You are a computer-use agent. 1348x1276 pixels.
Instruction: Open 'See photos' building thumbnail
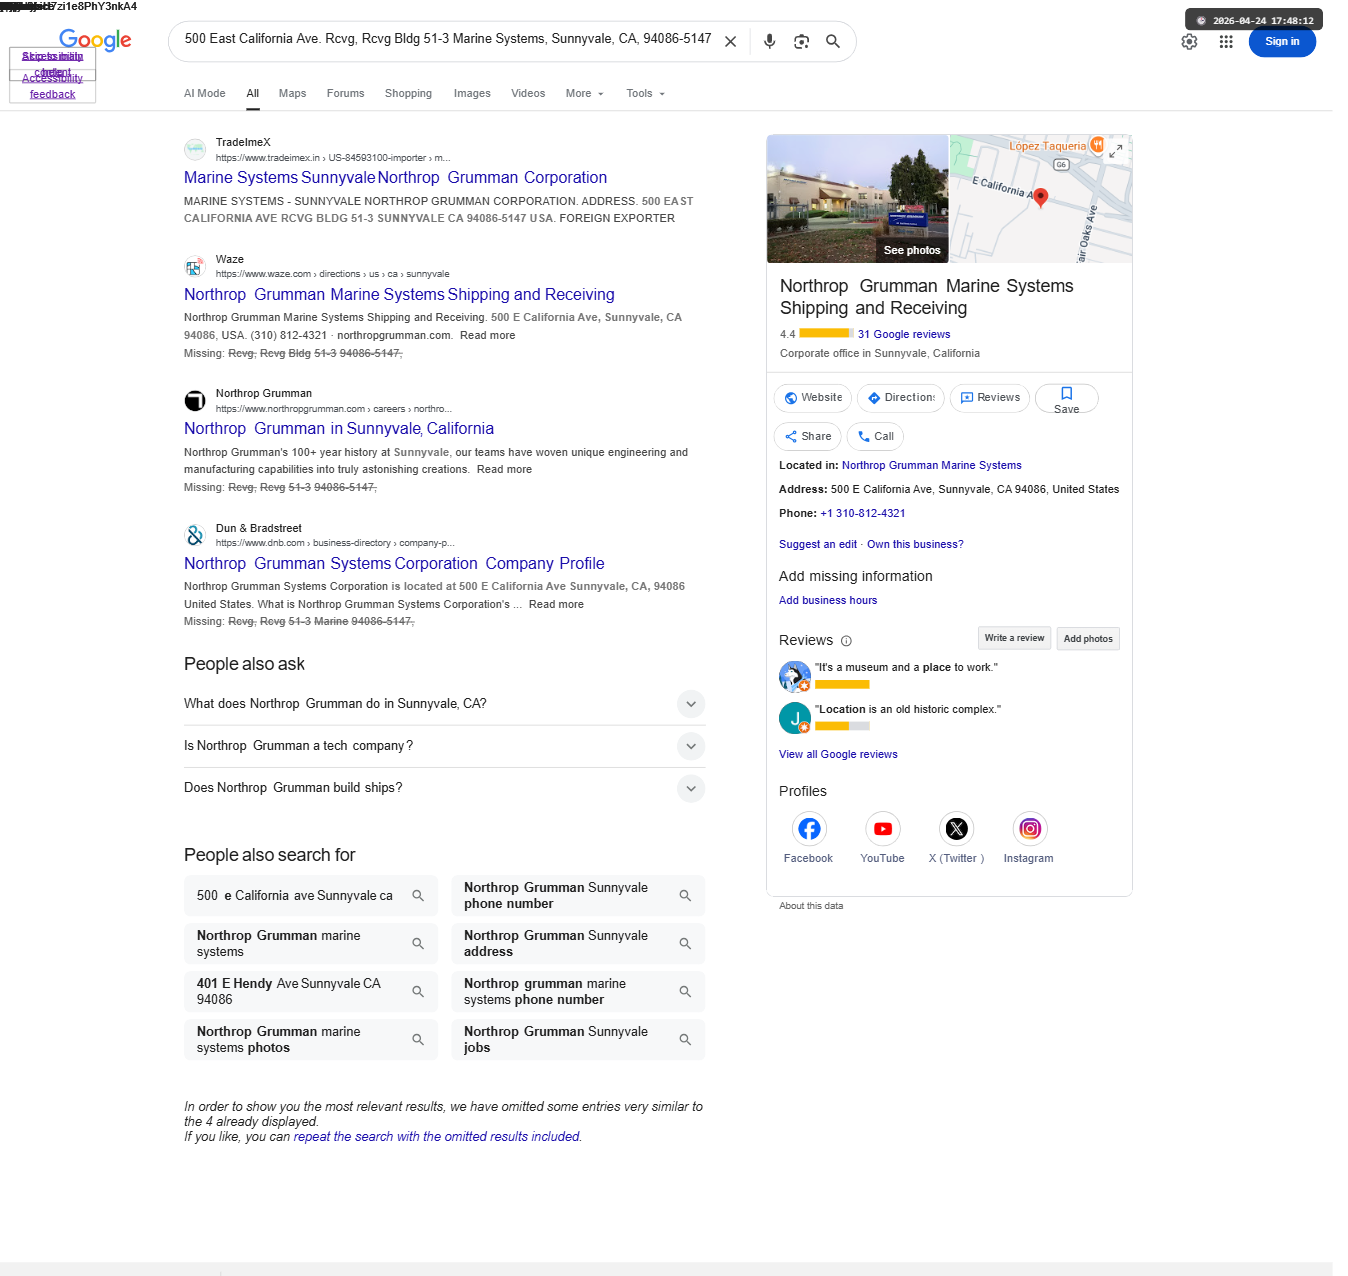click(858, 199)
